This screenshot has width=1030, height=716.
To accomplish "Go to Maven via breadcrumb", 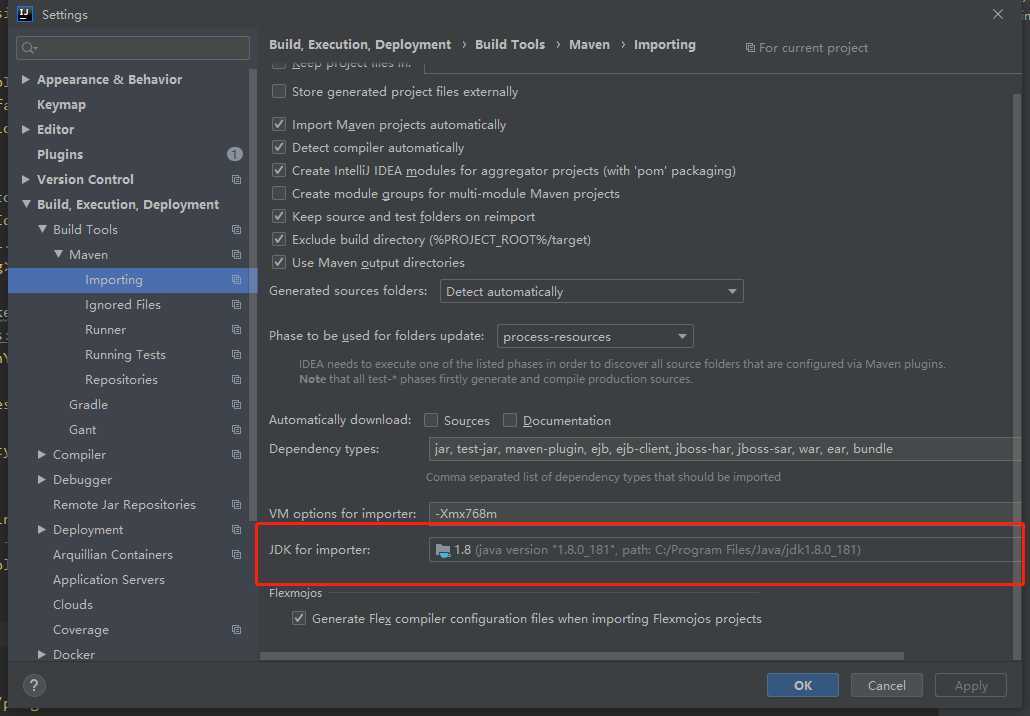I will pos(589,44).
